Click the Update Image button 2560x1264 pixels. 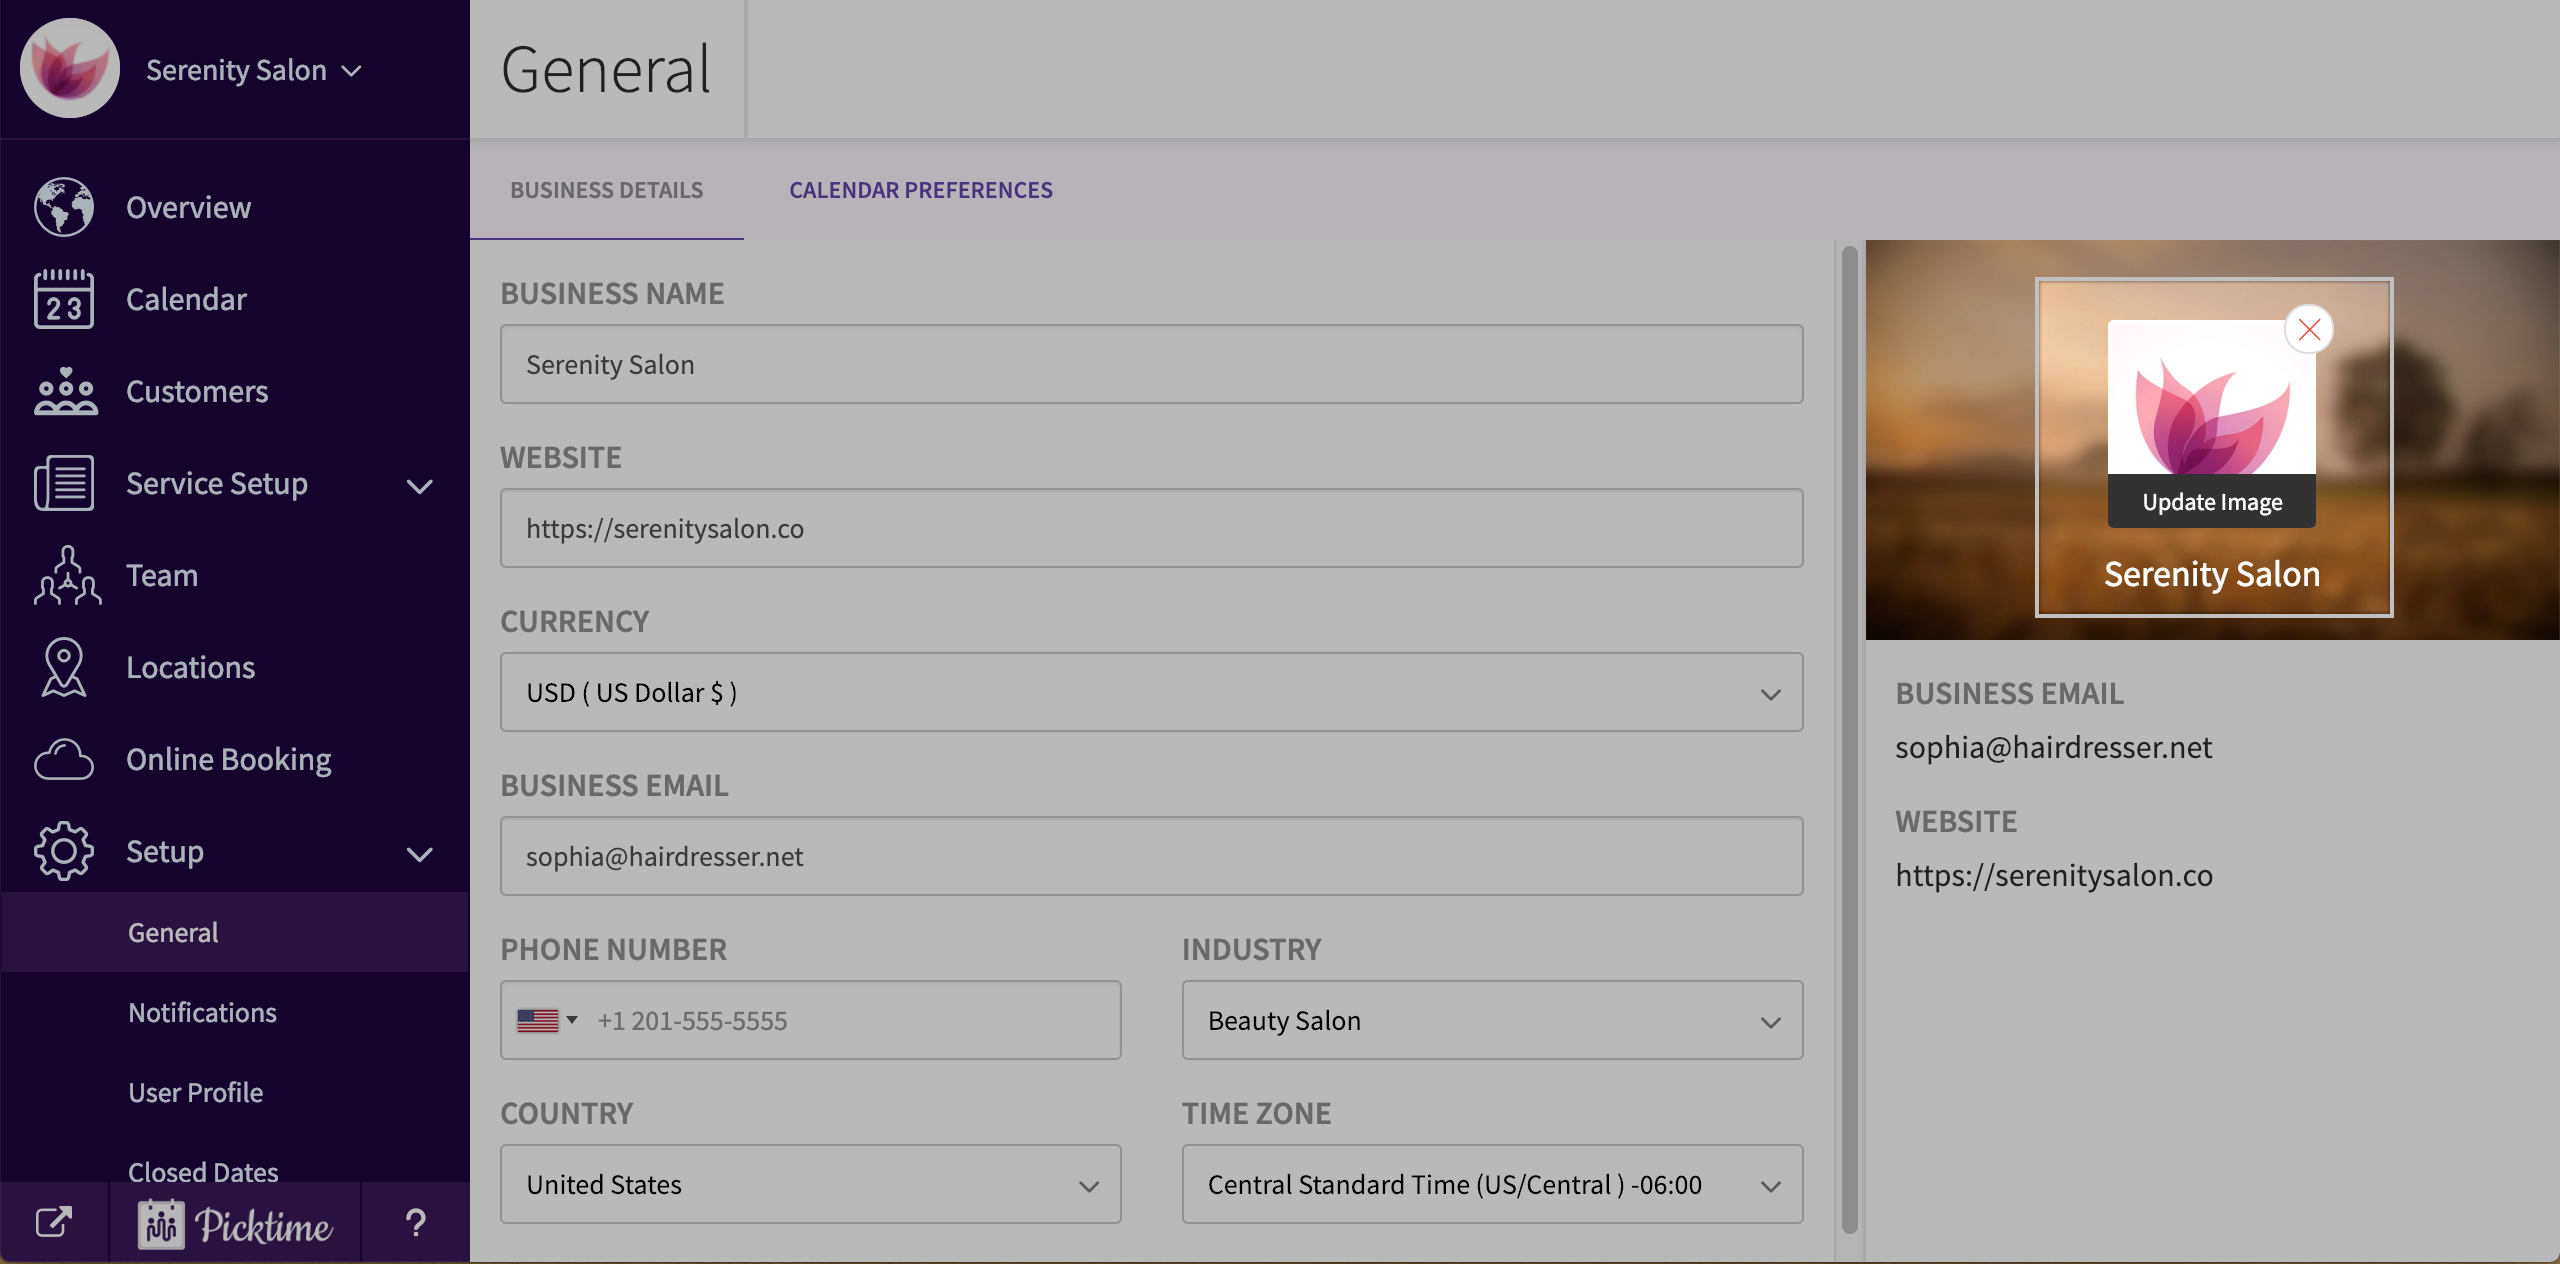[2211, 502]
